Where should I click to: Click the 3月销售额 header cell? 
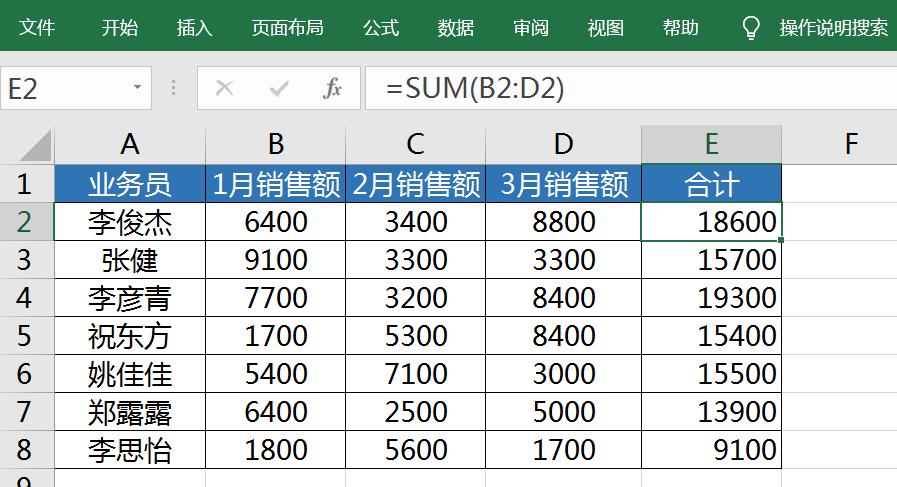coord(563,184)
